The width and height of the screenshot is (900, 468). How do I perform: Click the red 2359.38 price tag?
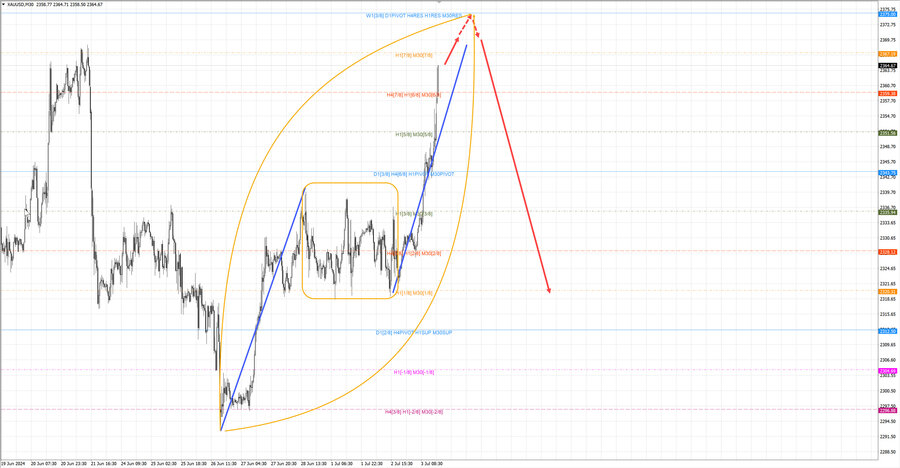coord(887,94)
